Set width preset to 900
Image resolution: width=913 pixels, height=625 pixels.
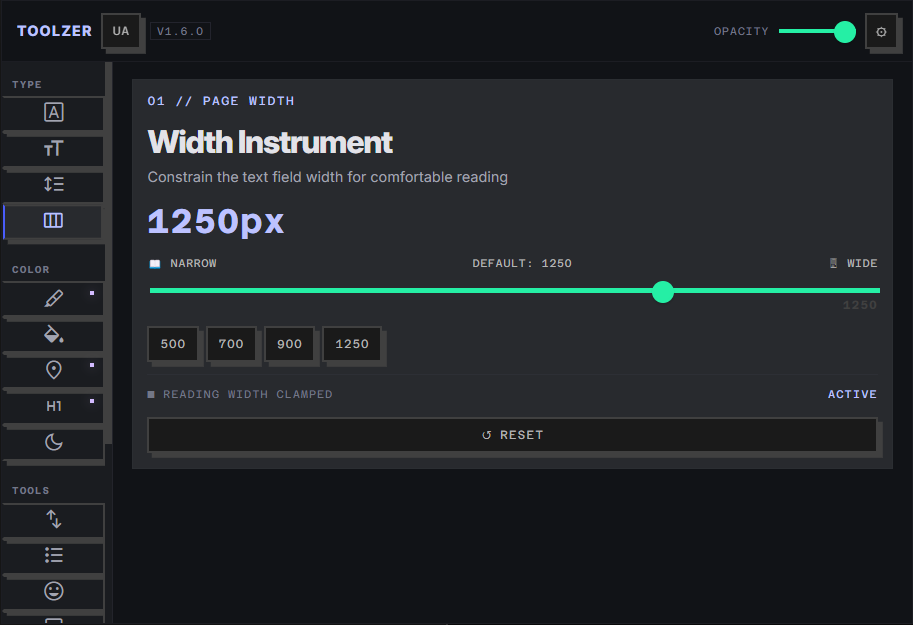pos(289,344)
